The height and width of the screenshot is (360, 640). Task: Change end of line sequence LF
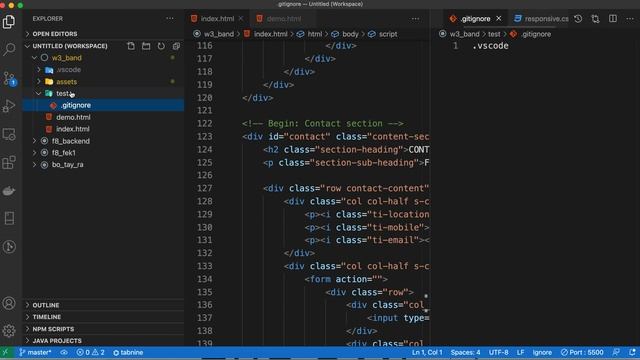coord(520,352)
